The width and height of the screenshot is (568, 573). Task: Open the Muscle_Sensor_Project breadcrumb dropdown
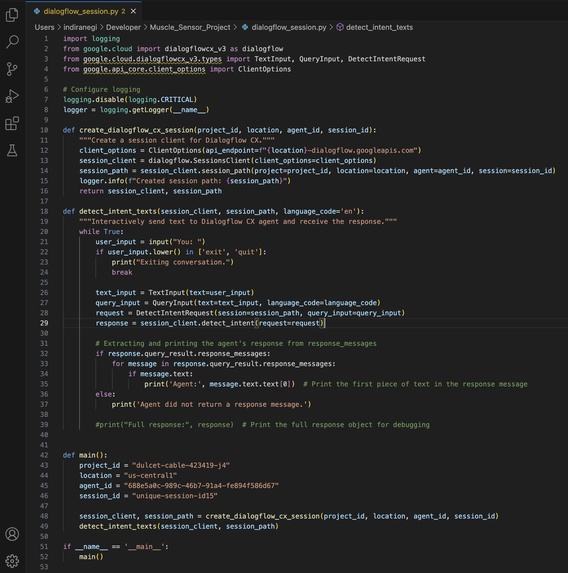point(190,27)
